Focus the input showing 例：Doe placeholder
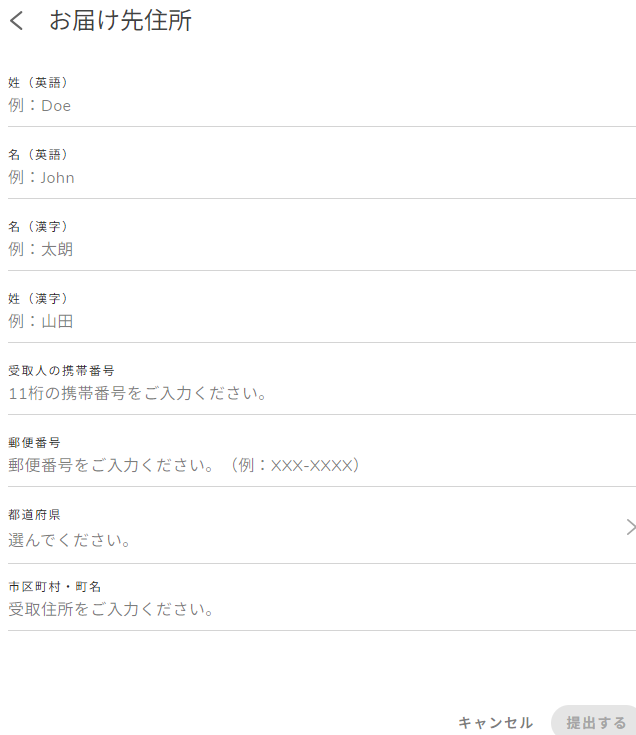Image resolution: width=636 pixels, height=735 pixels. tap(300, 105)
